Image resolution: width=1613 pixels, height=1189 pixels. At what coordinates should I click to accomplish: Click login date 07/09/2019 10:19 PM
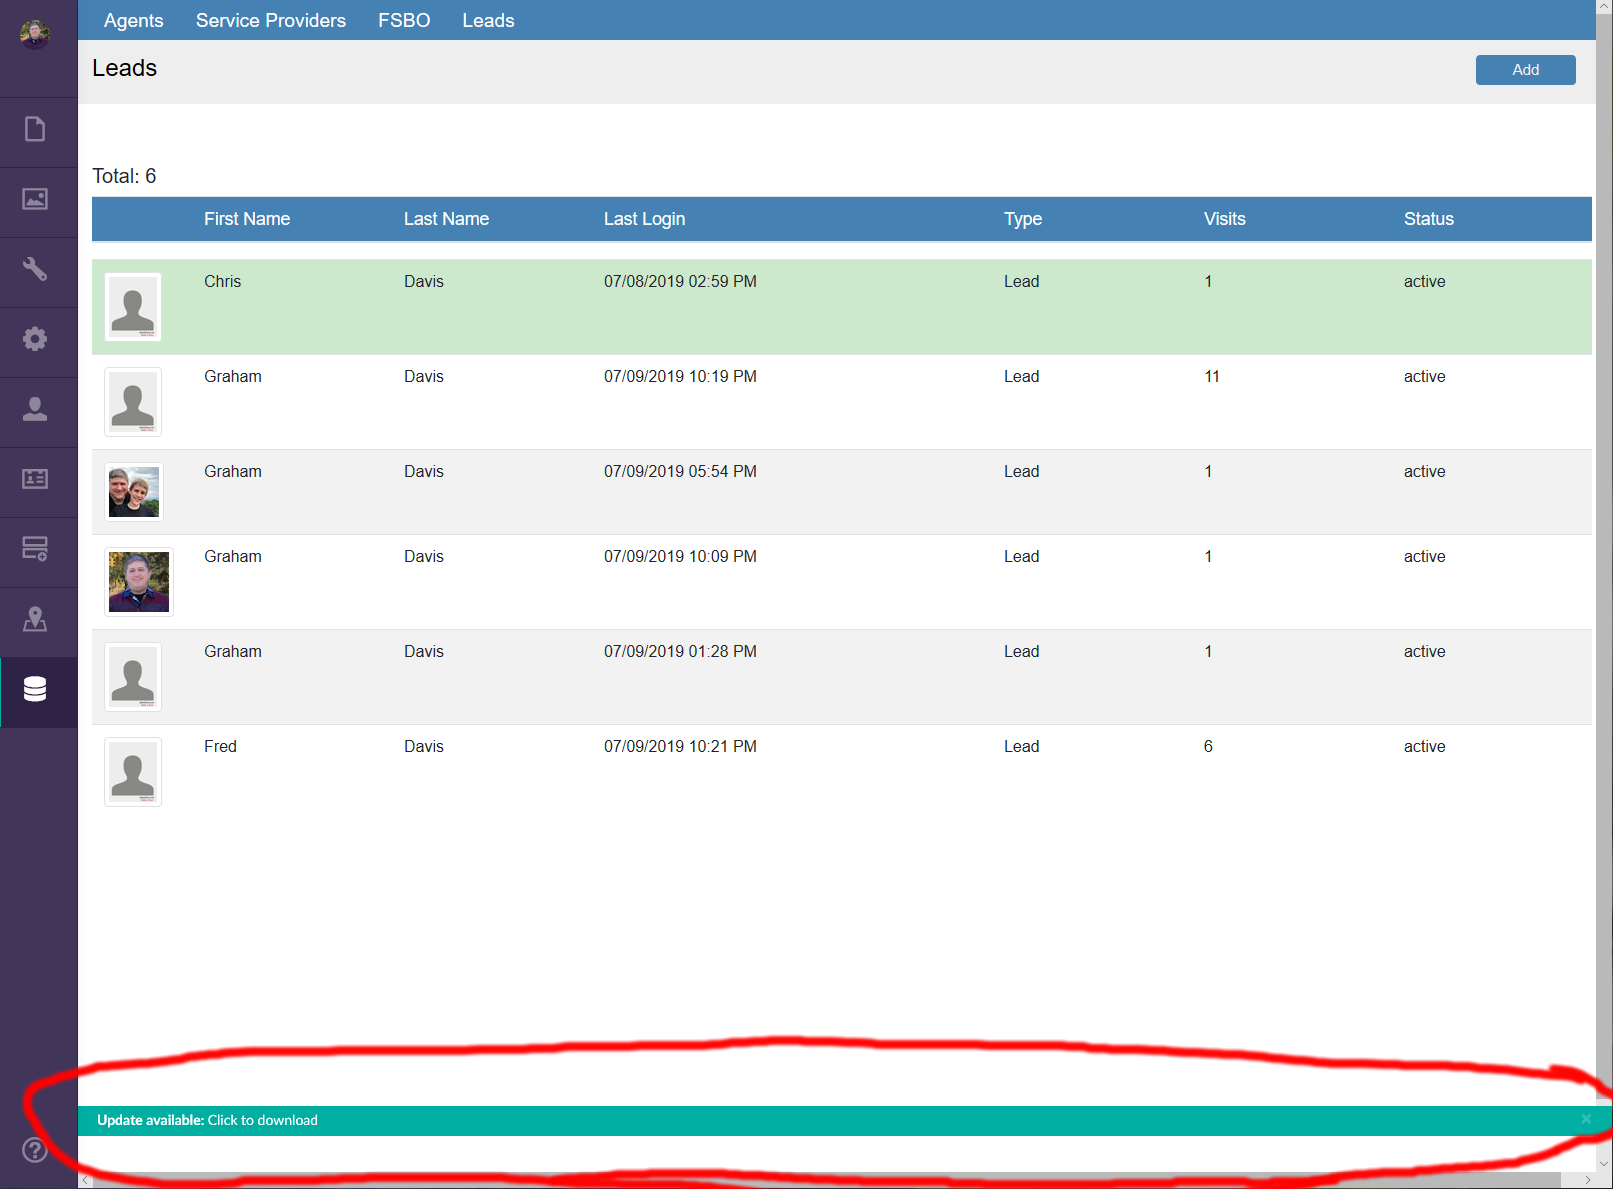coord(680,376)
